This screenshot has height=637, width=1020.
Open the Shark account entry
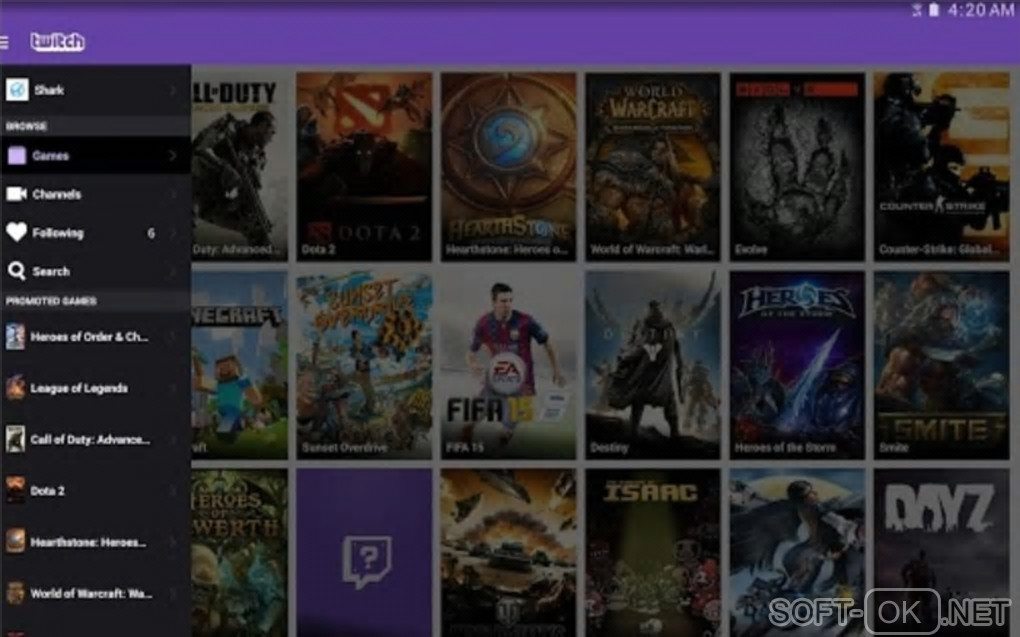(x=96, y=90)
